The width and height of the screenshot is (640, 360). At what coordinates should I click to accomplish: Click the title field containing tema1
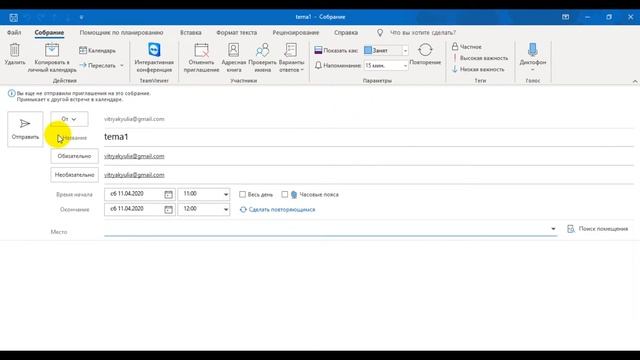(369, 137)
